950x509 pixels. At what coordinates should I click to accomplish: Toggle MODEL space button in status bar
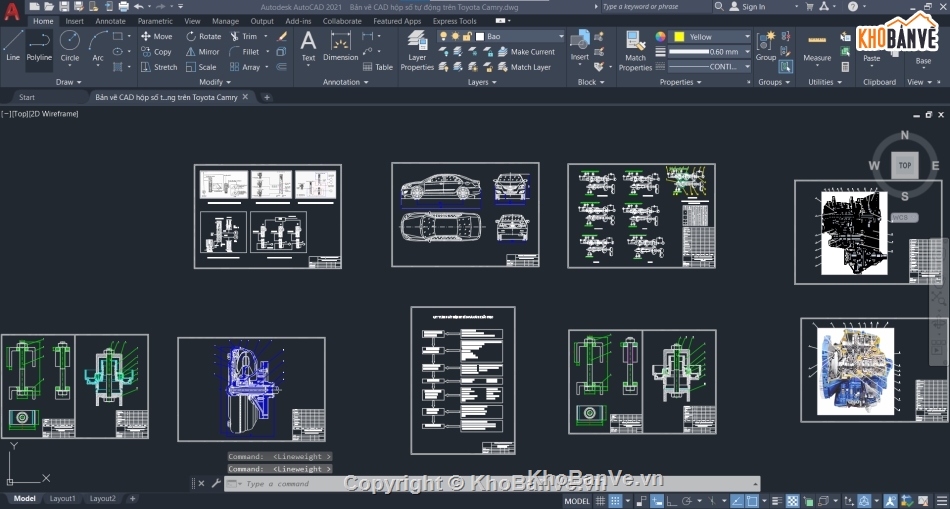click(x=577, y=501)
